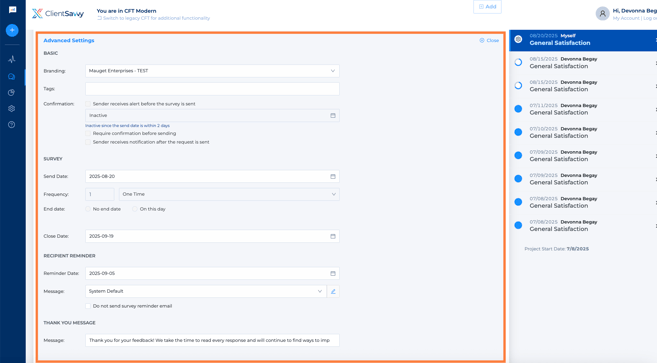Screen dimensions: 657x363
Task: Click the Advanced Settings heading
Action: (x=69, y=40)
